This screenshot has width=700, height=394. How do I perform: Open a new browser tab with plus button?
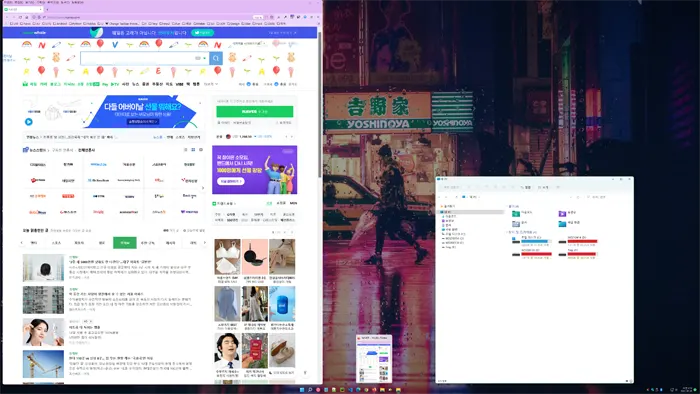(x=47, y=9)
